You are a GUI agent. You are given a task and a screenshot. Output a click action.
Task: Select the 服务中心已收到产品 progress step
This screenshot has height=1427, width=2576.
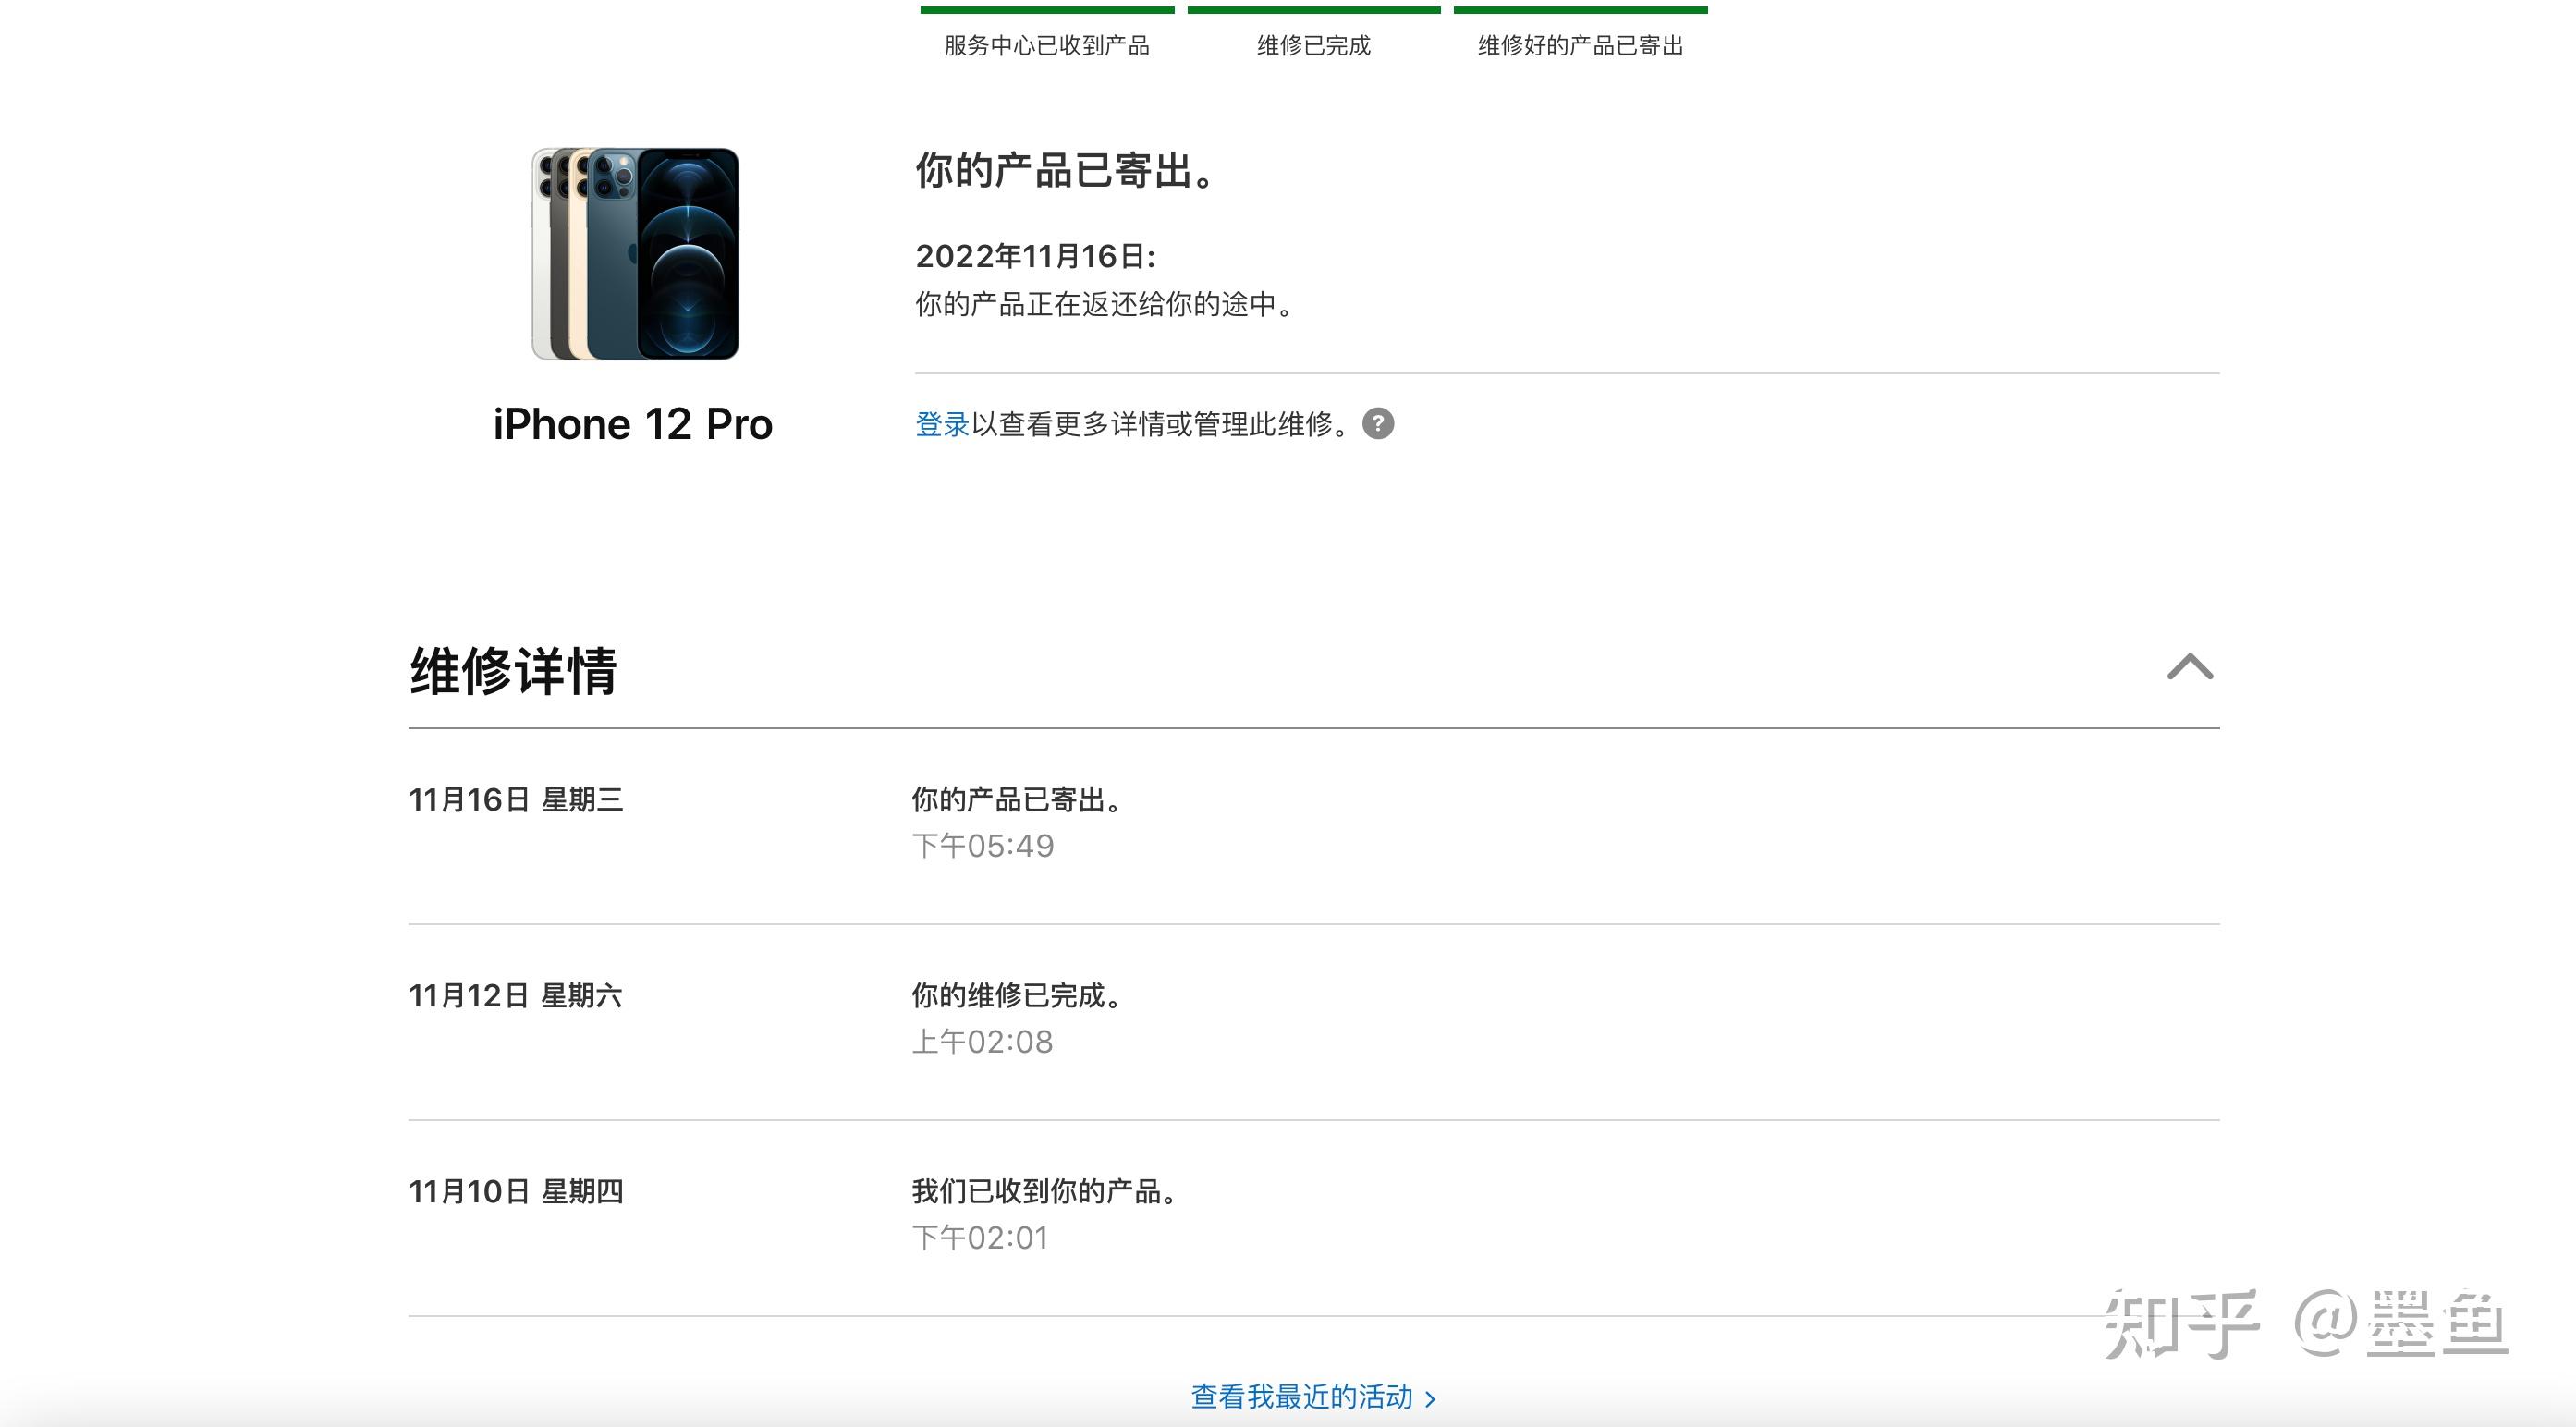pos(1046,46)
